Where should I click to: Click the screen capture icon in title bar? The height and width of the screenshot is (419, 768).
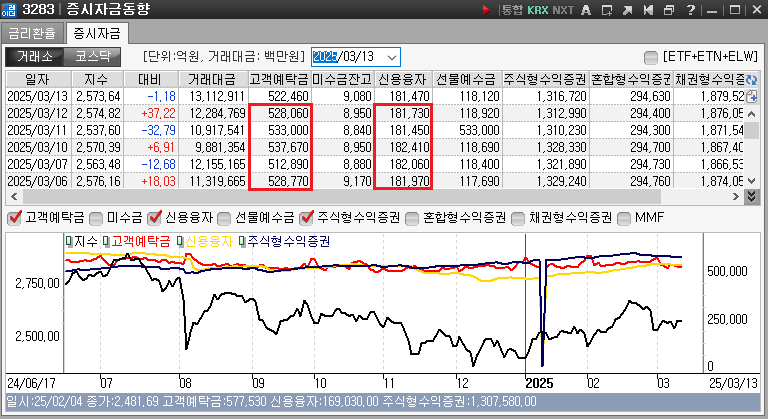pyautogui.click(x=607, y=10)
